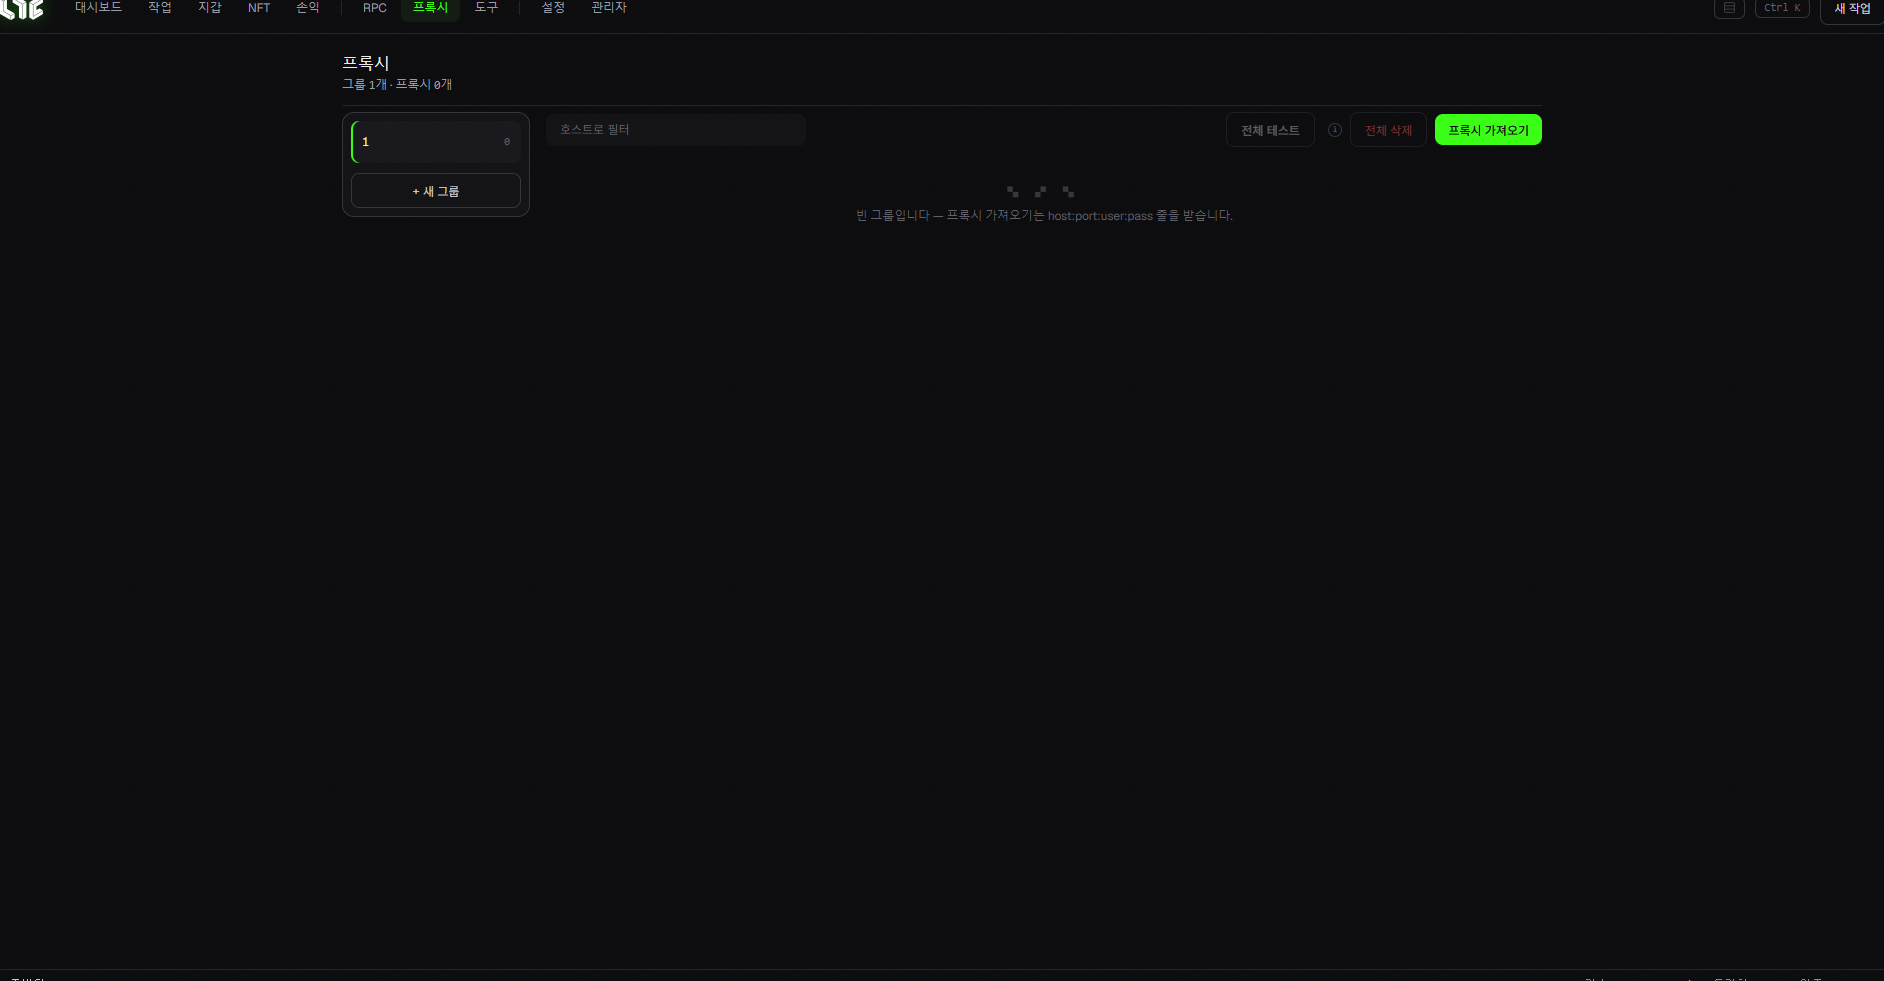
Task: Go to the 지갑 tab
Action: 210,8
